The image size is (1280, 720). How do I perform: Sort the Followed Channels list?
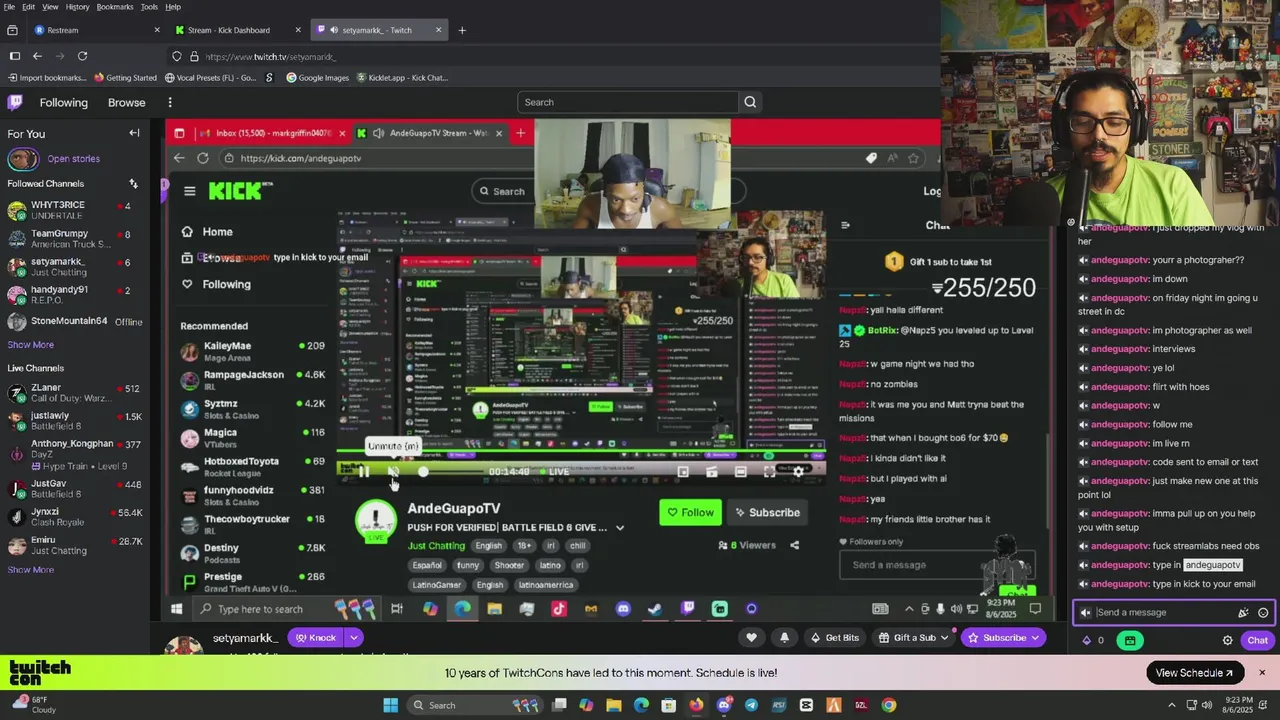point(133,183)
